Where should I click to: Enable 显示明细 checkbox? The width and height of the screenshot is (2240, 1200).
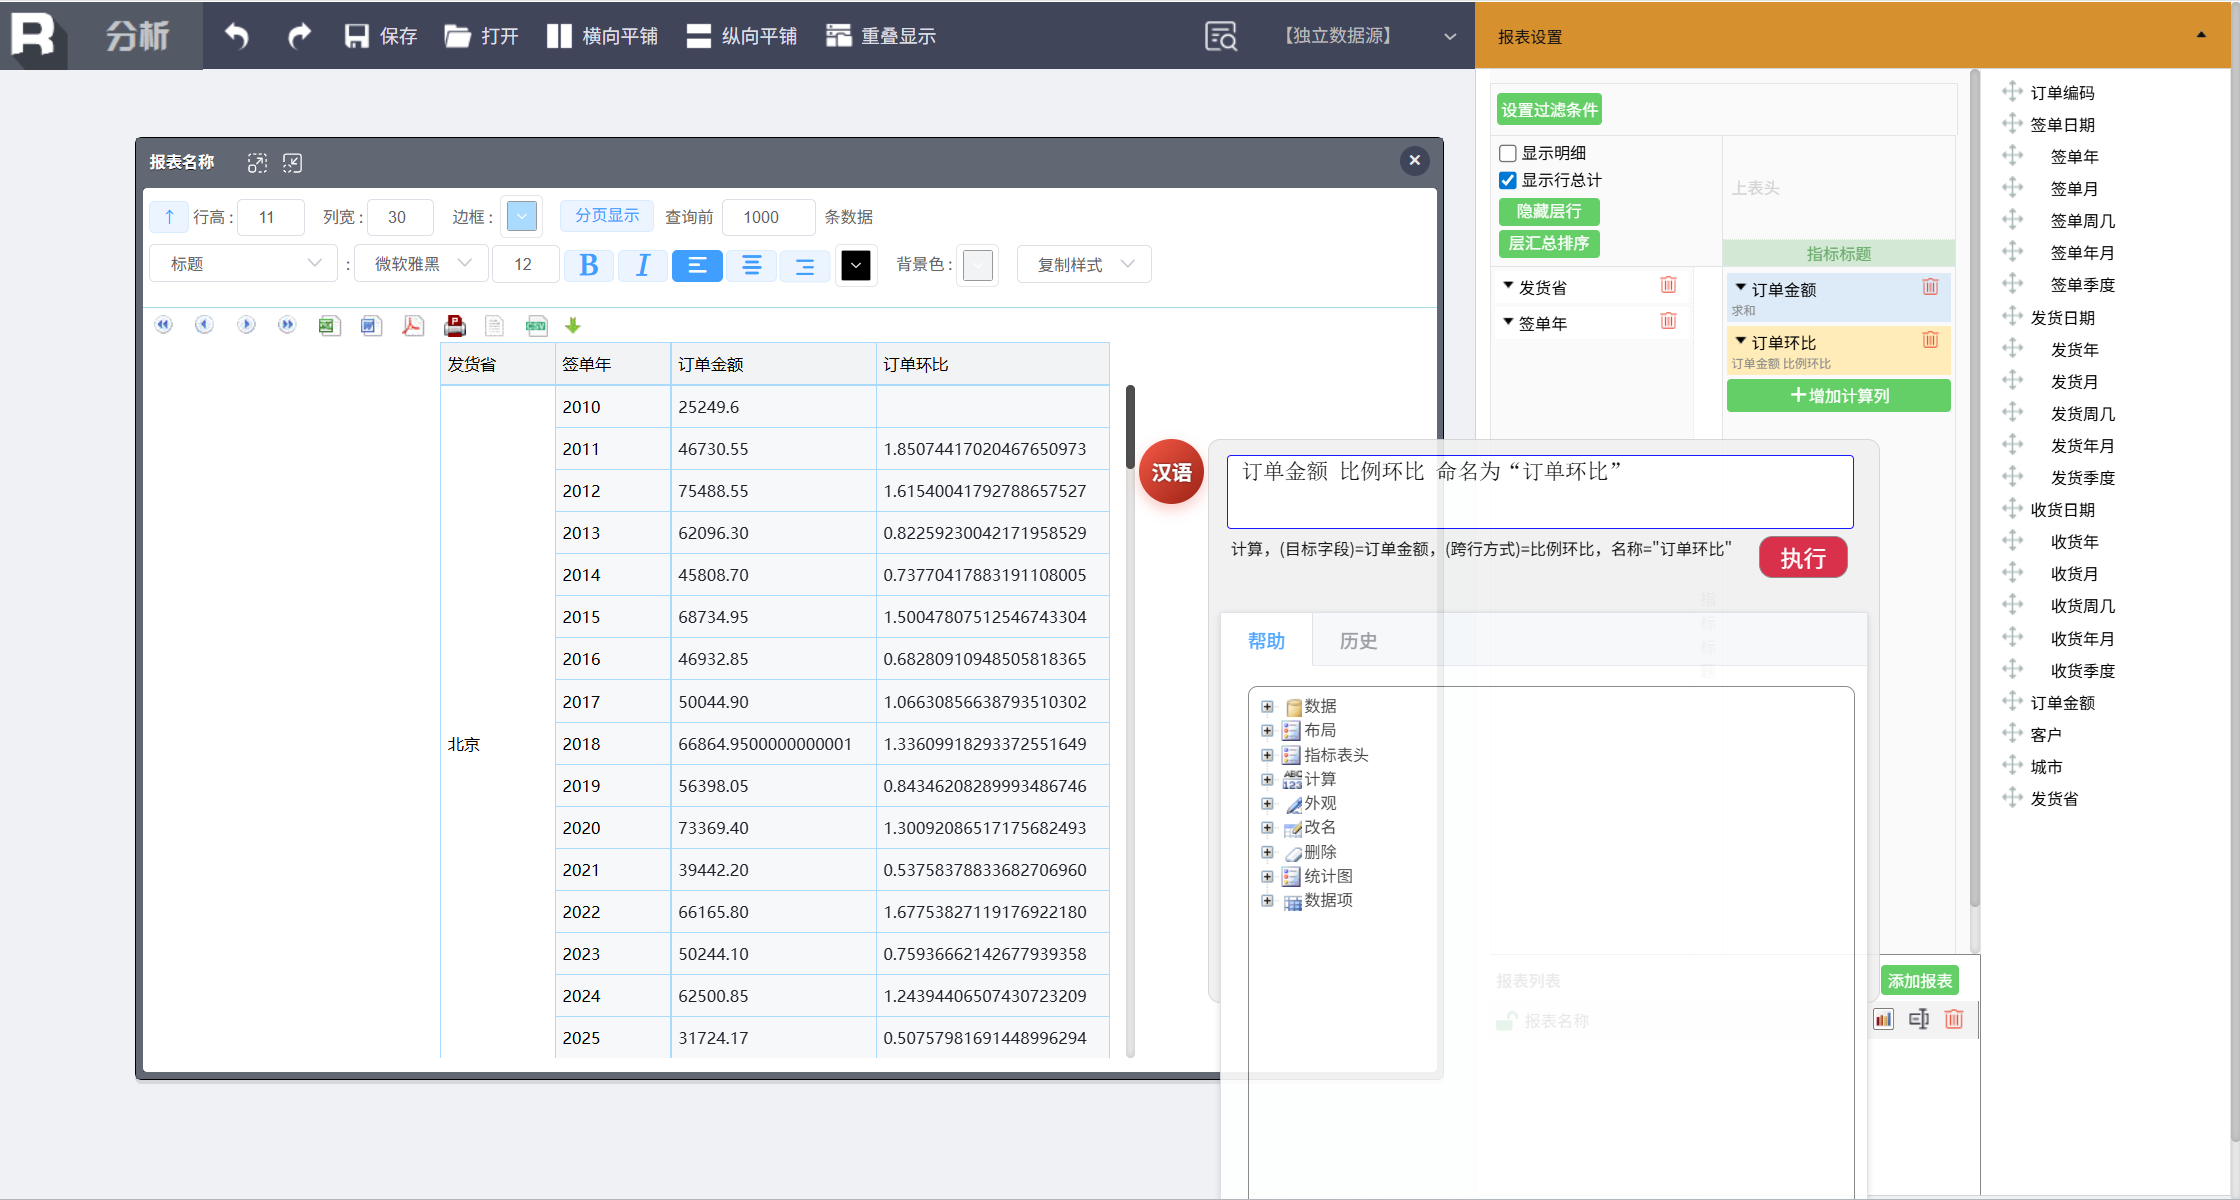[1508, 153]
